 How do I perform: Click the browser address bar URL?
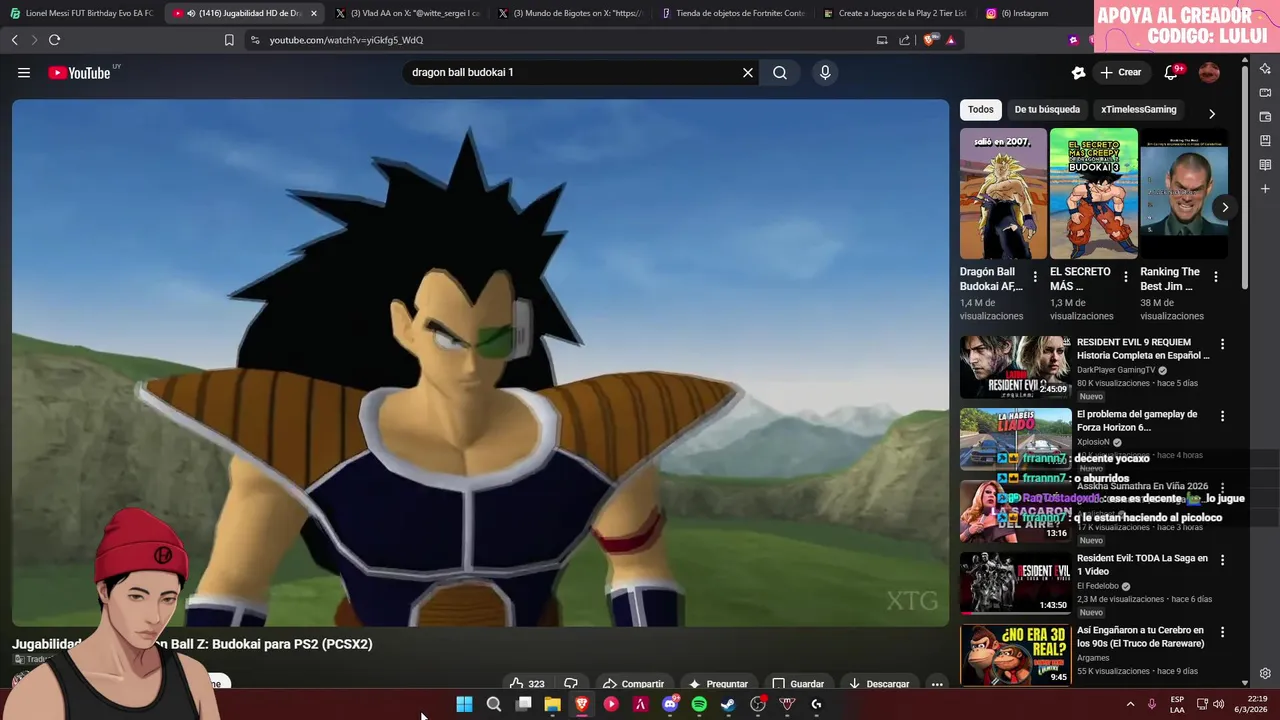click(x=347, y=40)
